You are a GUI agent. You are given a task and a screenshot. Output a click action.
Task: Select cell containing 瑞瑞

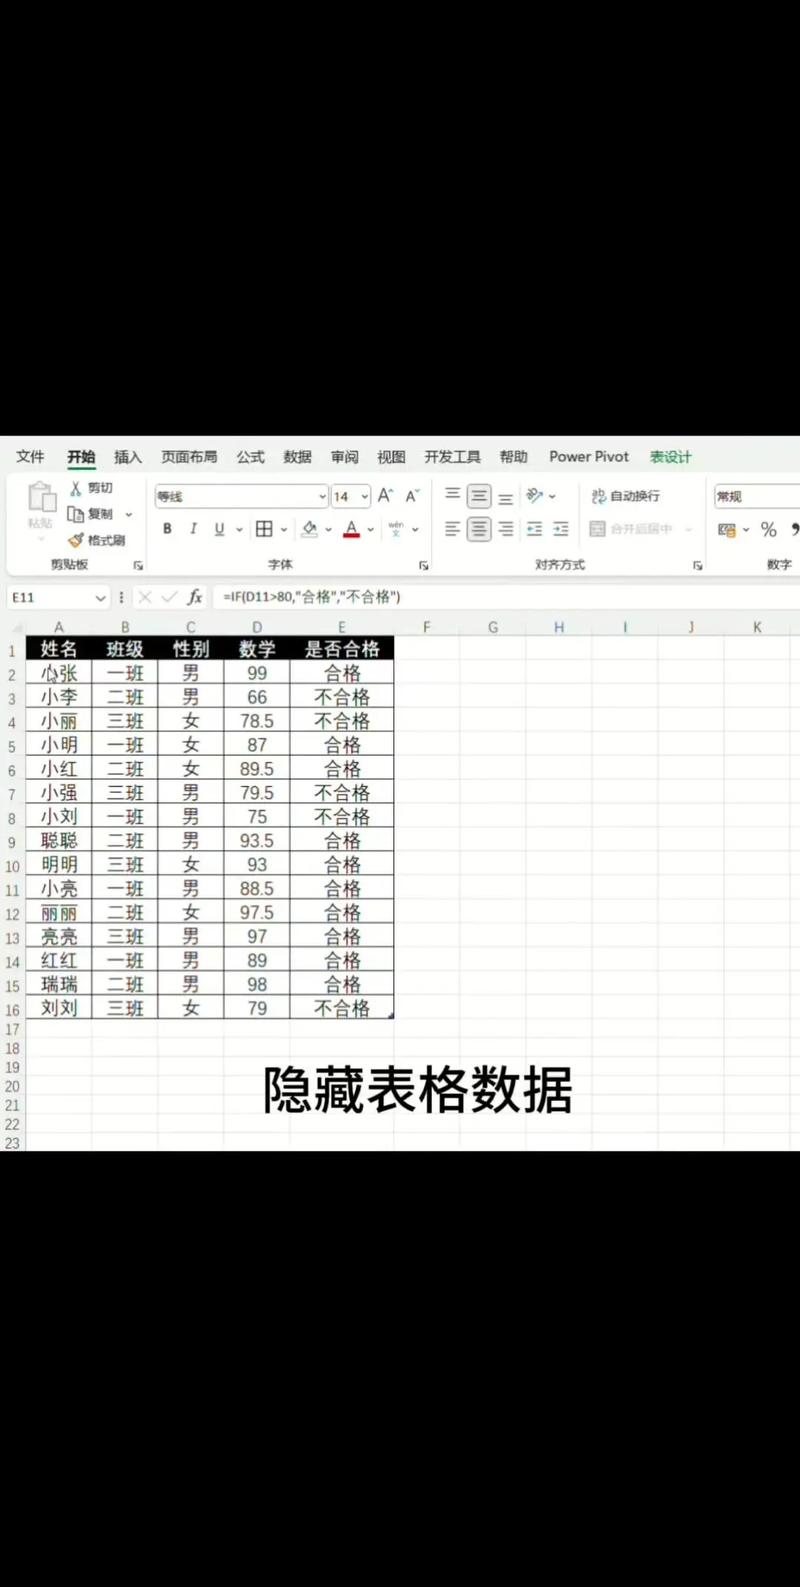[x=59, y=985]
